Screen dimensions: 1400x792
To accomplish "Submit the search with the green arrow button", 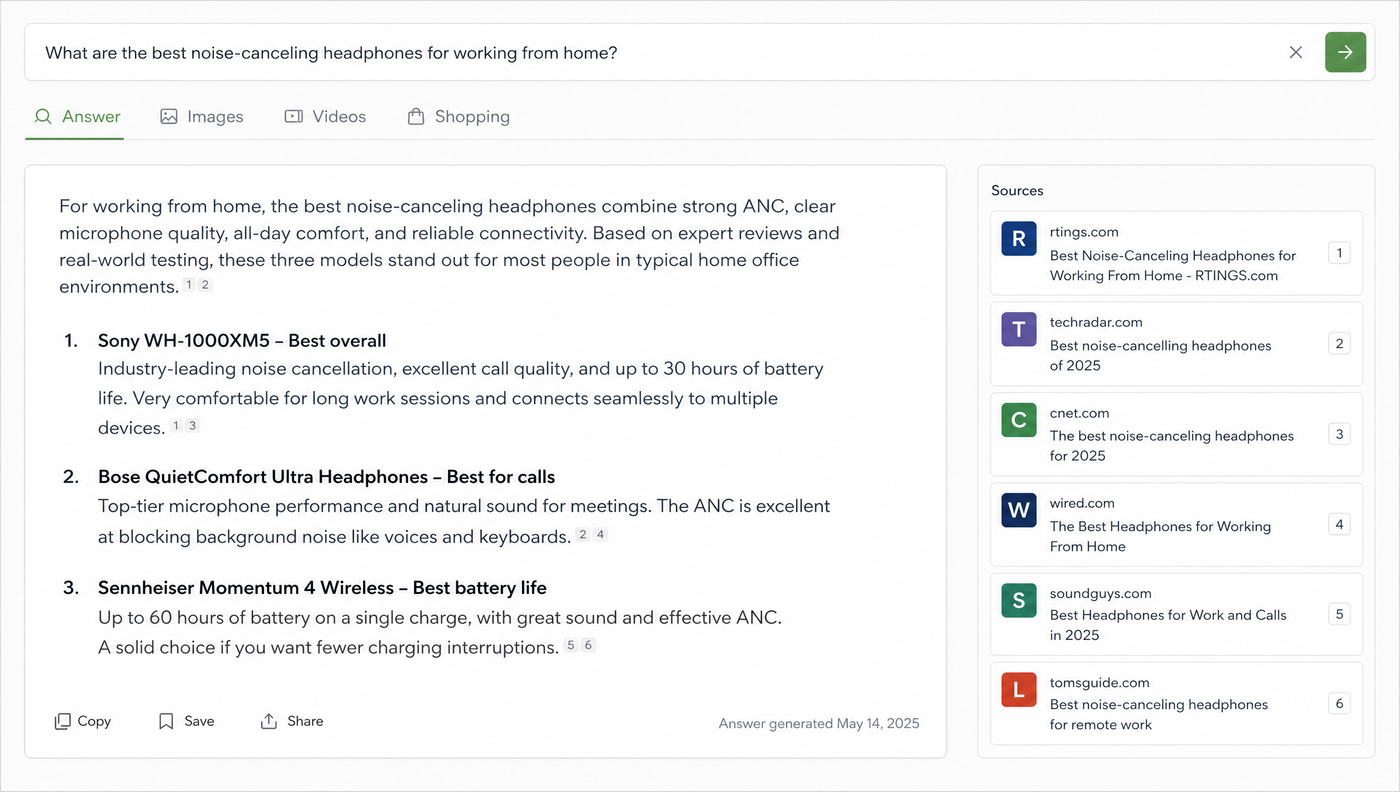I will 1345,52.
